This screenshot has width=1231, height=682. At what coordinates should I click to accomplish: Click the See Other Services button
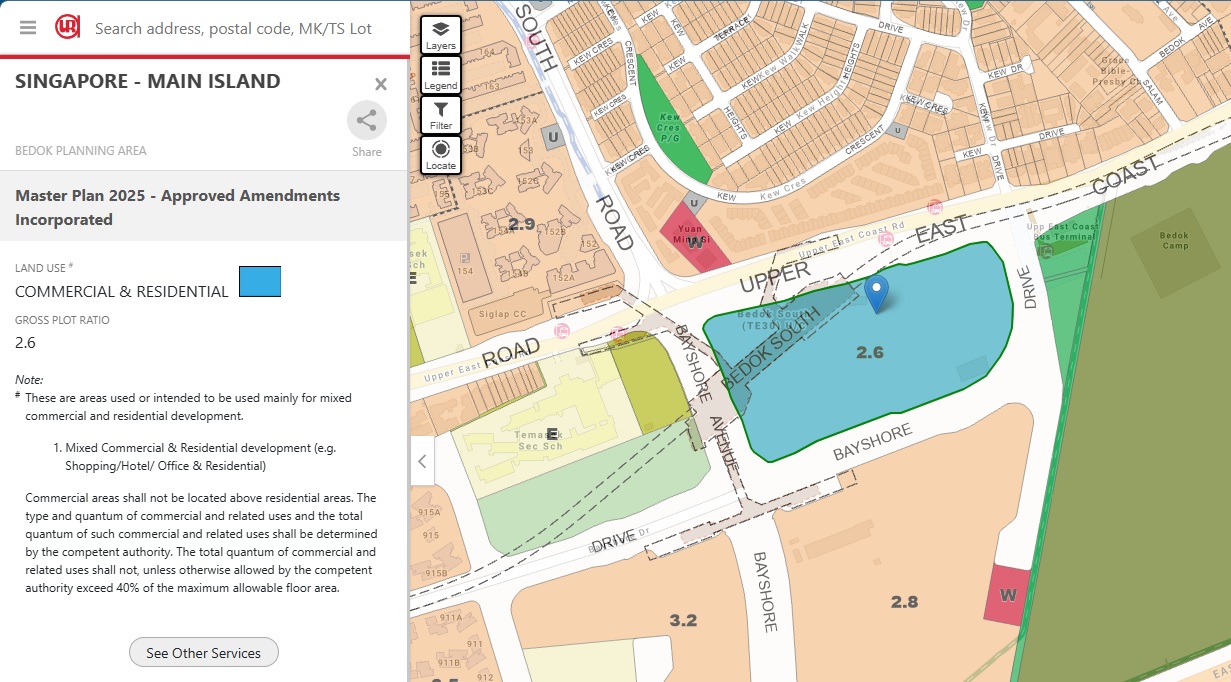[204, 653]
